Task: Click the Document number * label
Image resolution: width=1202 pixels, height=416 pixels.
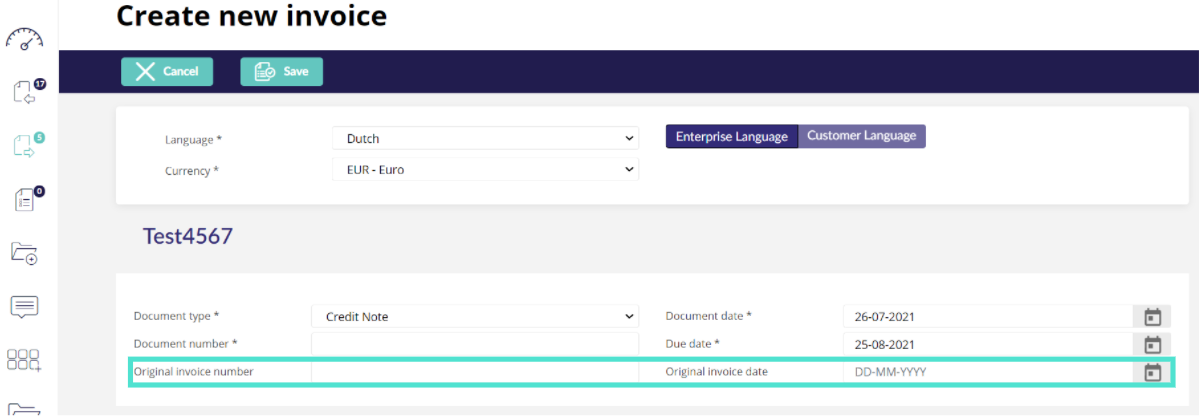Action: (185, 344)
